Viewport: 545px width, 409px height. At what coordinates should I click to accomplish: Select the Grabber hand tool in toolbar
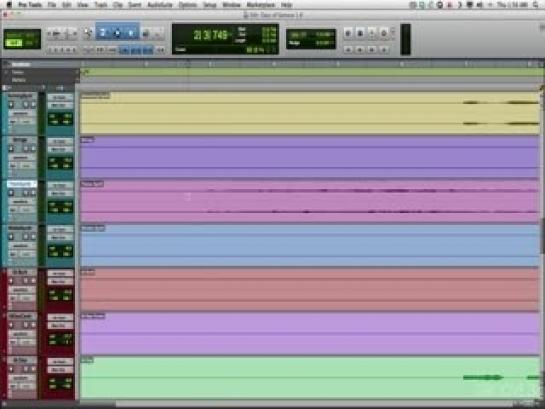pos(131,33)
